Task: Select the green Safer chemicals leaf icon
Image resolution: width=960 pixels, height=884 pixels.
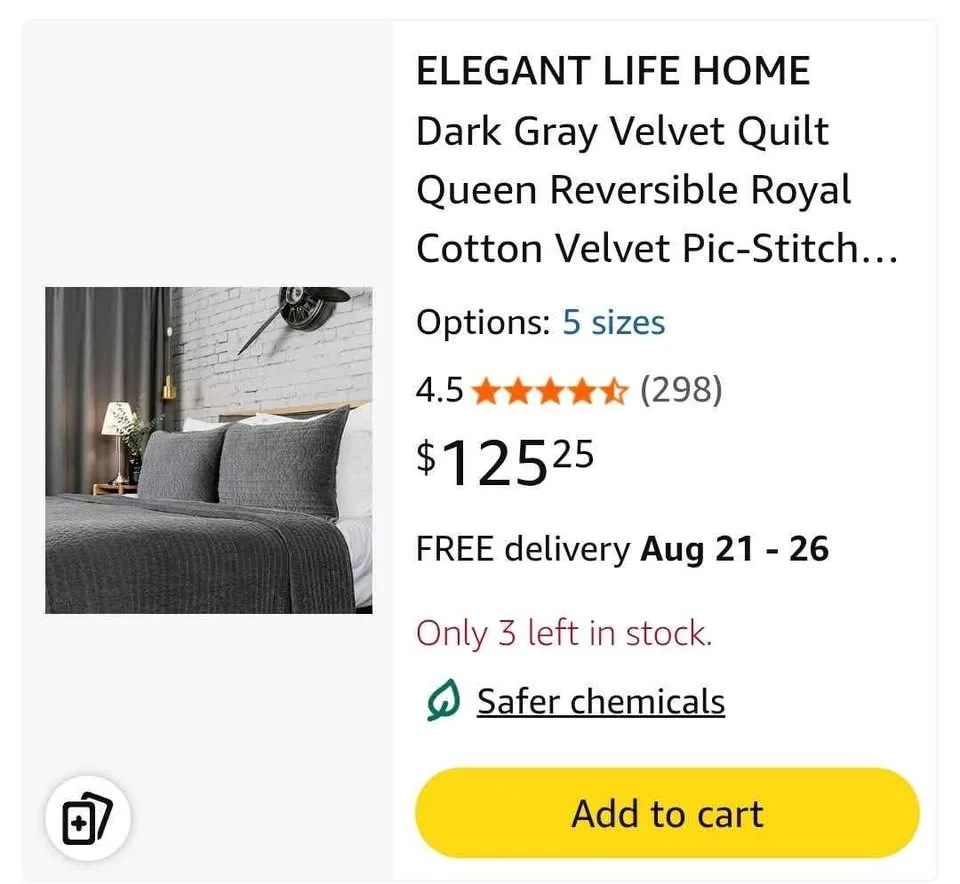Action: 440,701
